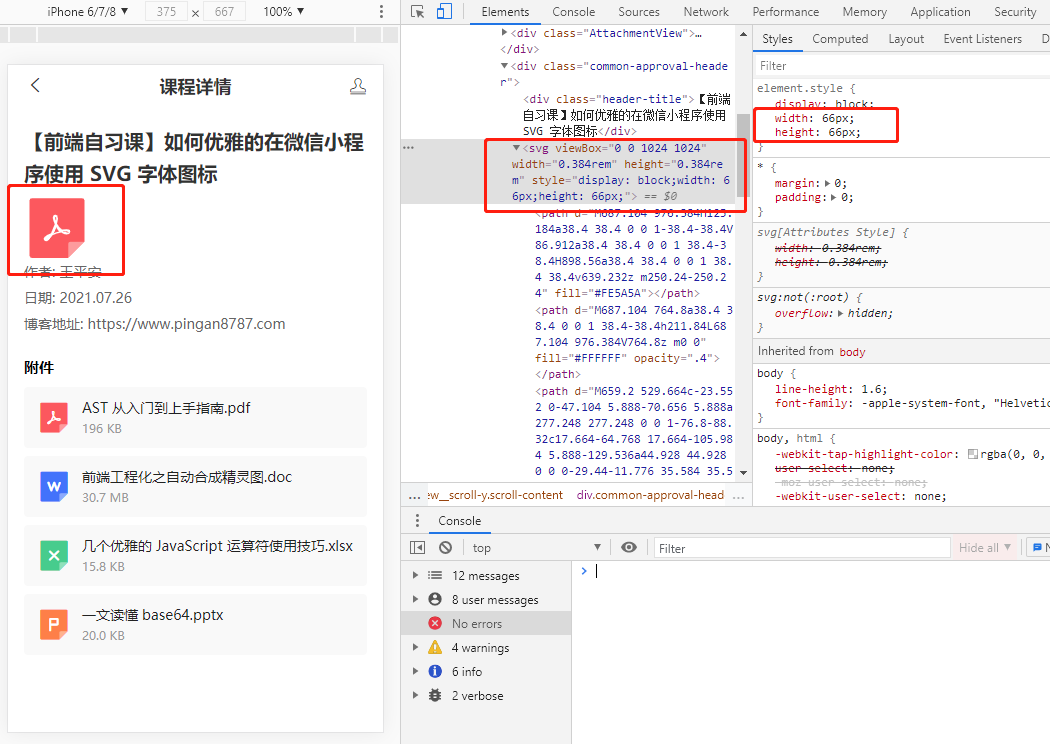Toggle the device toolbar icon

click(x=444, y=11)
